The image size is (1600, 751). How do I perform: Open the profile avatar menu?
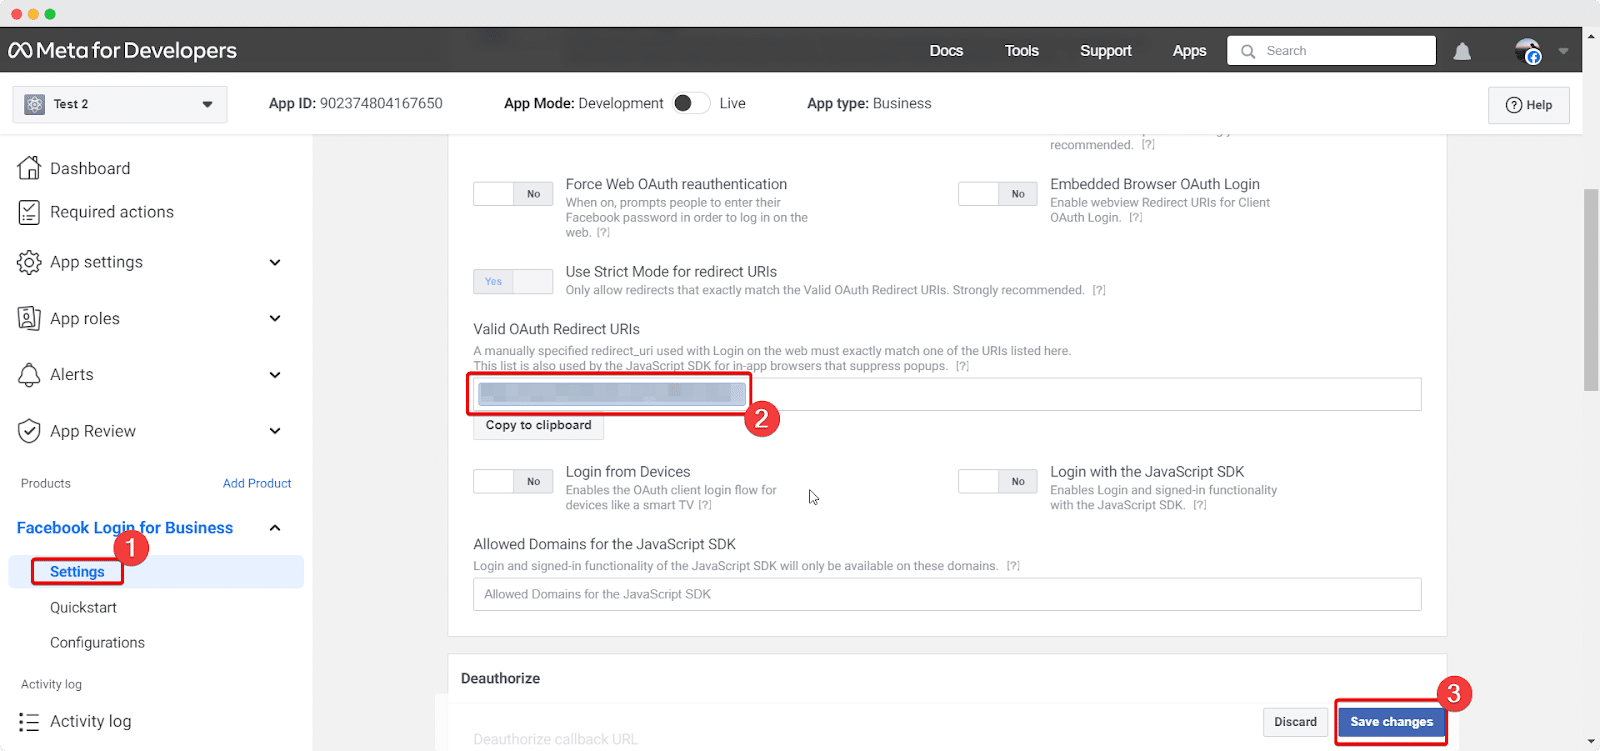tap(1528, 51)
